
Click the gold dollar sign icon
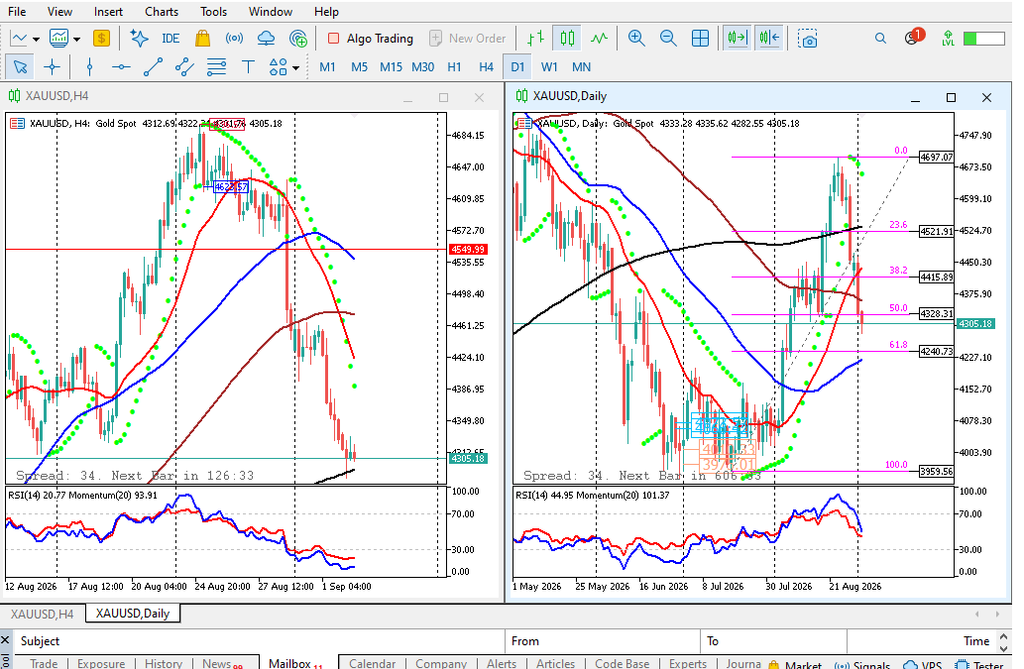[101, 39]
